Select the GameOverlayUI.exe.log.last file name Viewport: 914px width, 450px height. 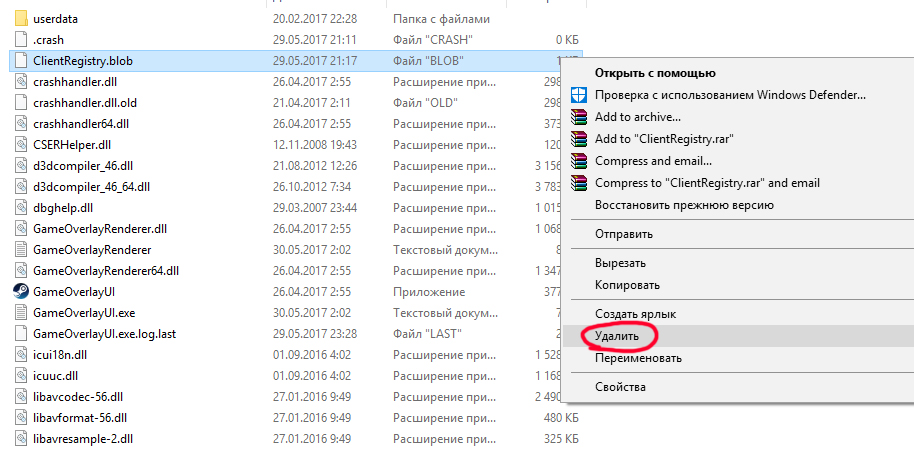(x=105, y=333)
